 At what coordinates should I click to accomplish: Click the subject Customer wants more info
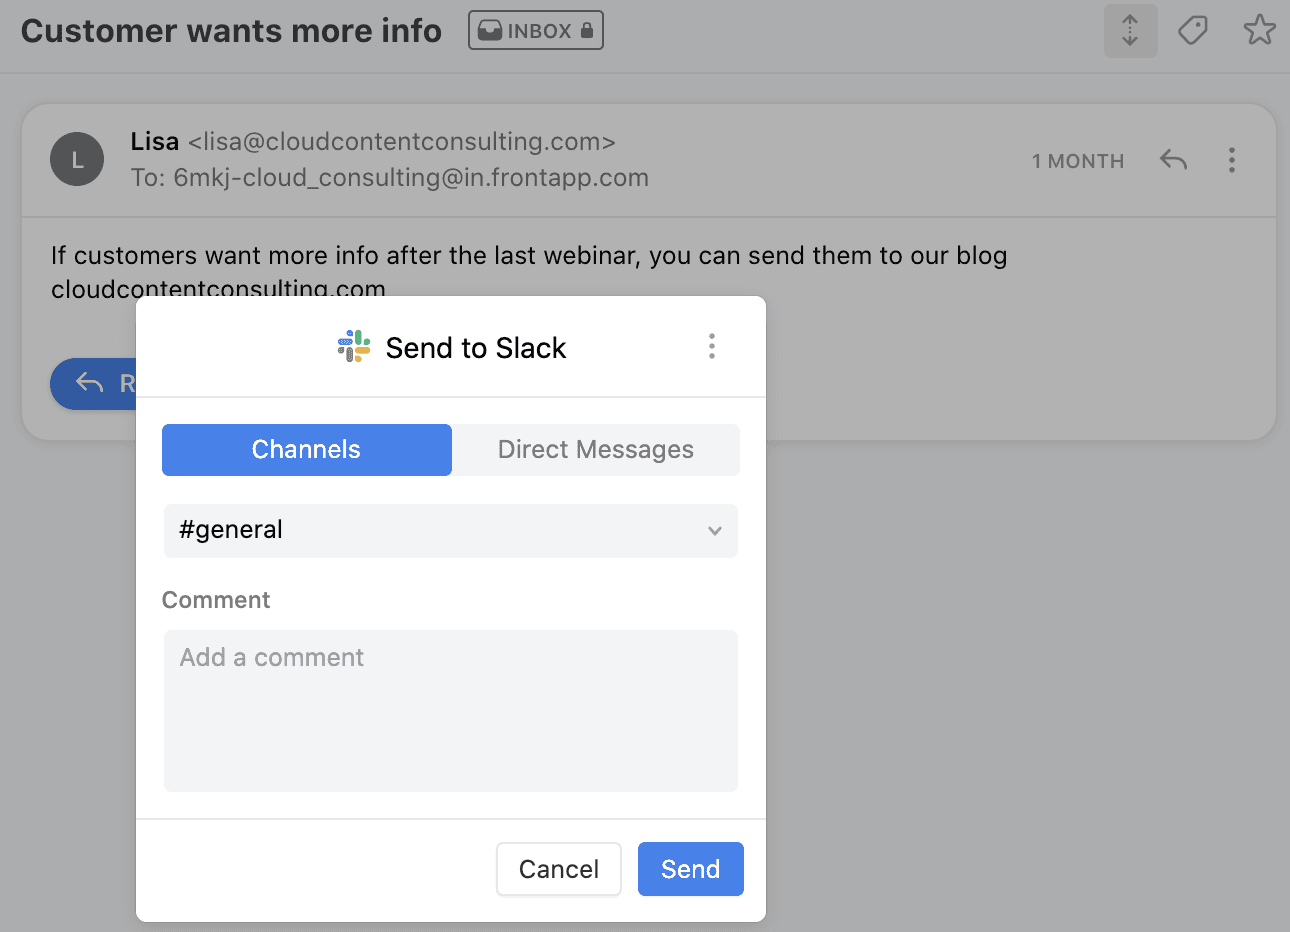(231, 31)
